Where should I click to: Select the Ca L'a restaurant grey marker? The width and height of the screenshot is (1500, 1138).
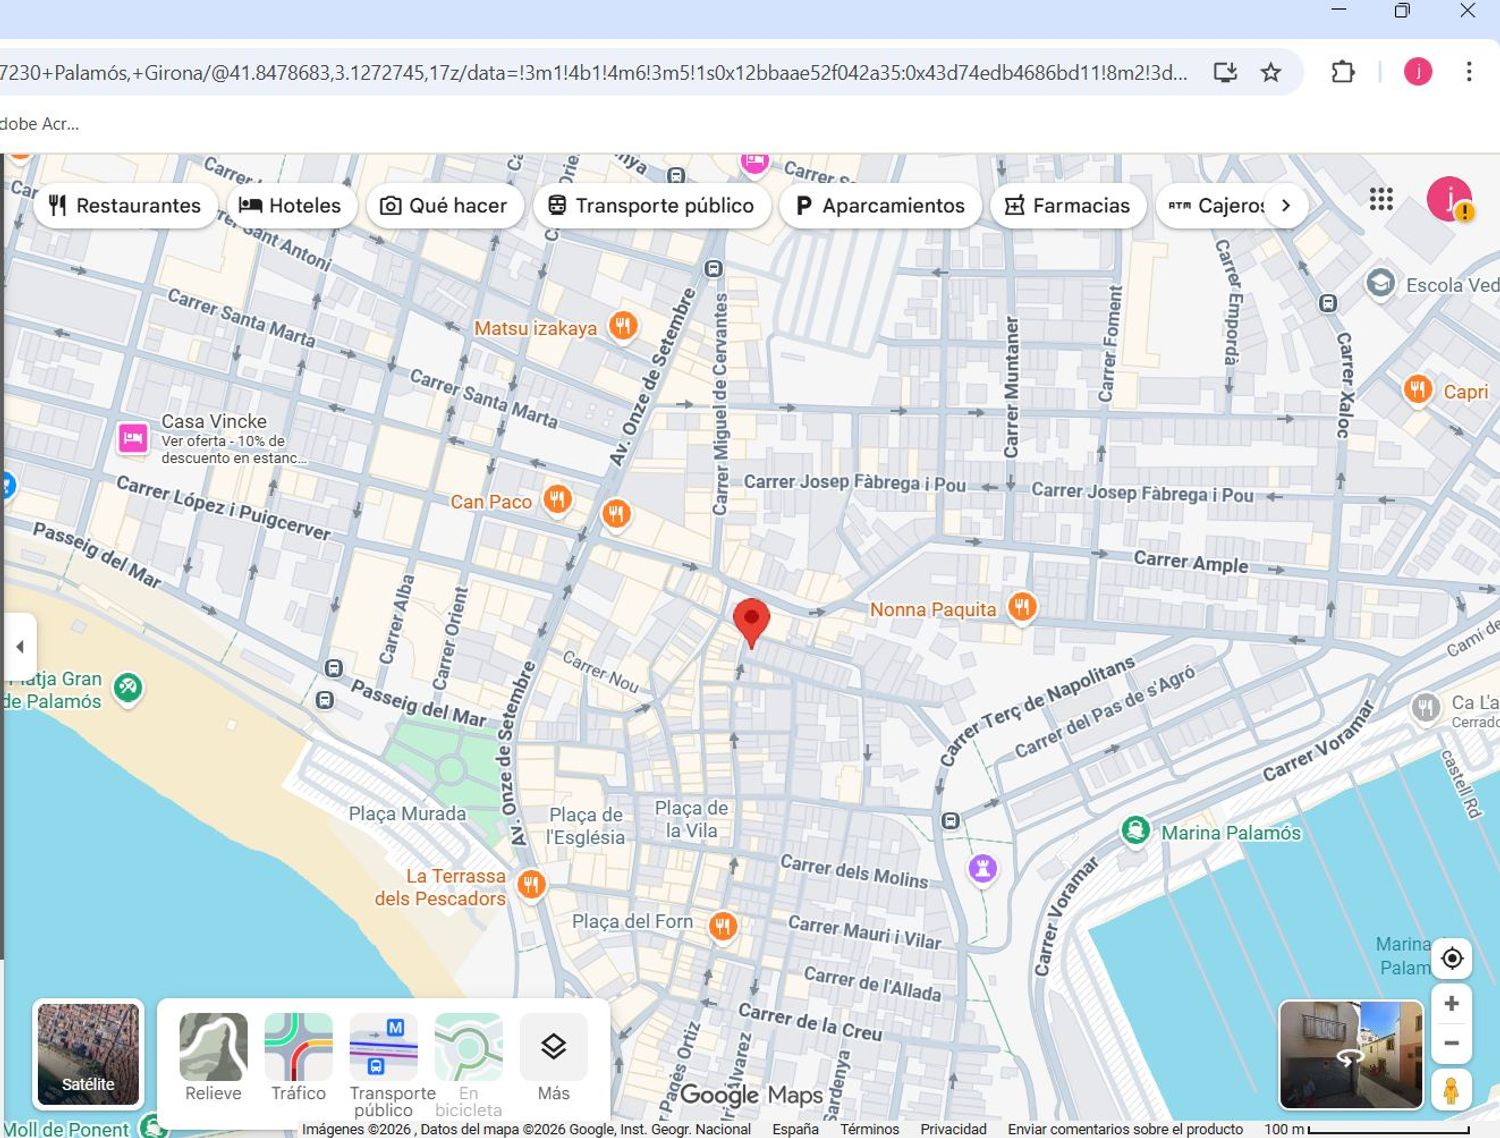coord(1425,708)
